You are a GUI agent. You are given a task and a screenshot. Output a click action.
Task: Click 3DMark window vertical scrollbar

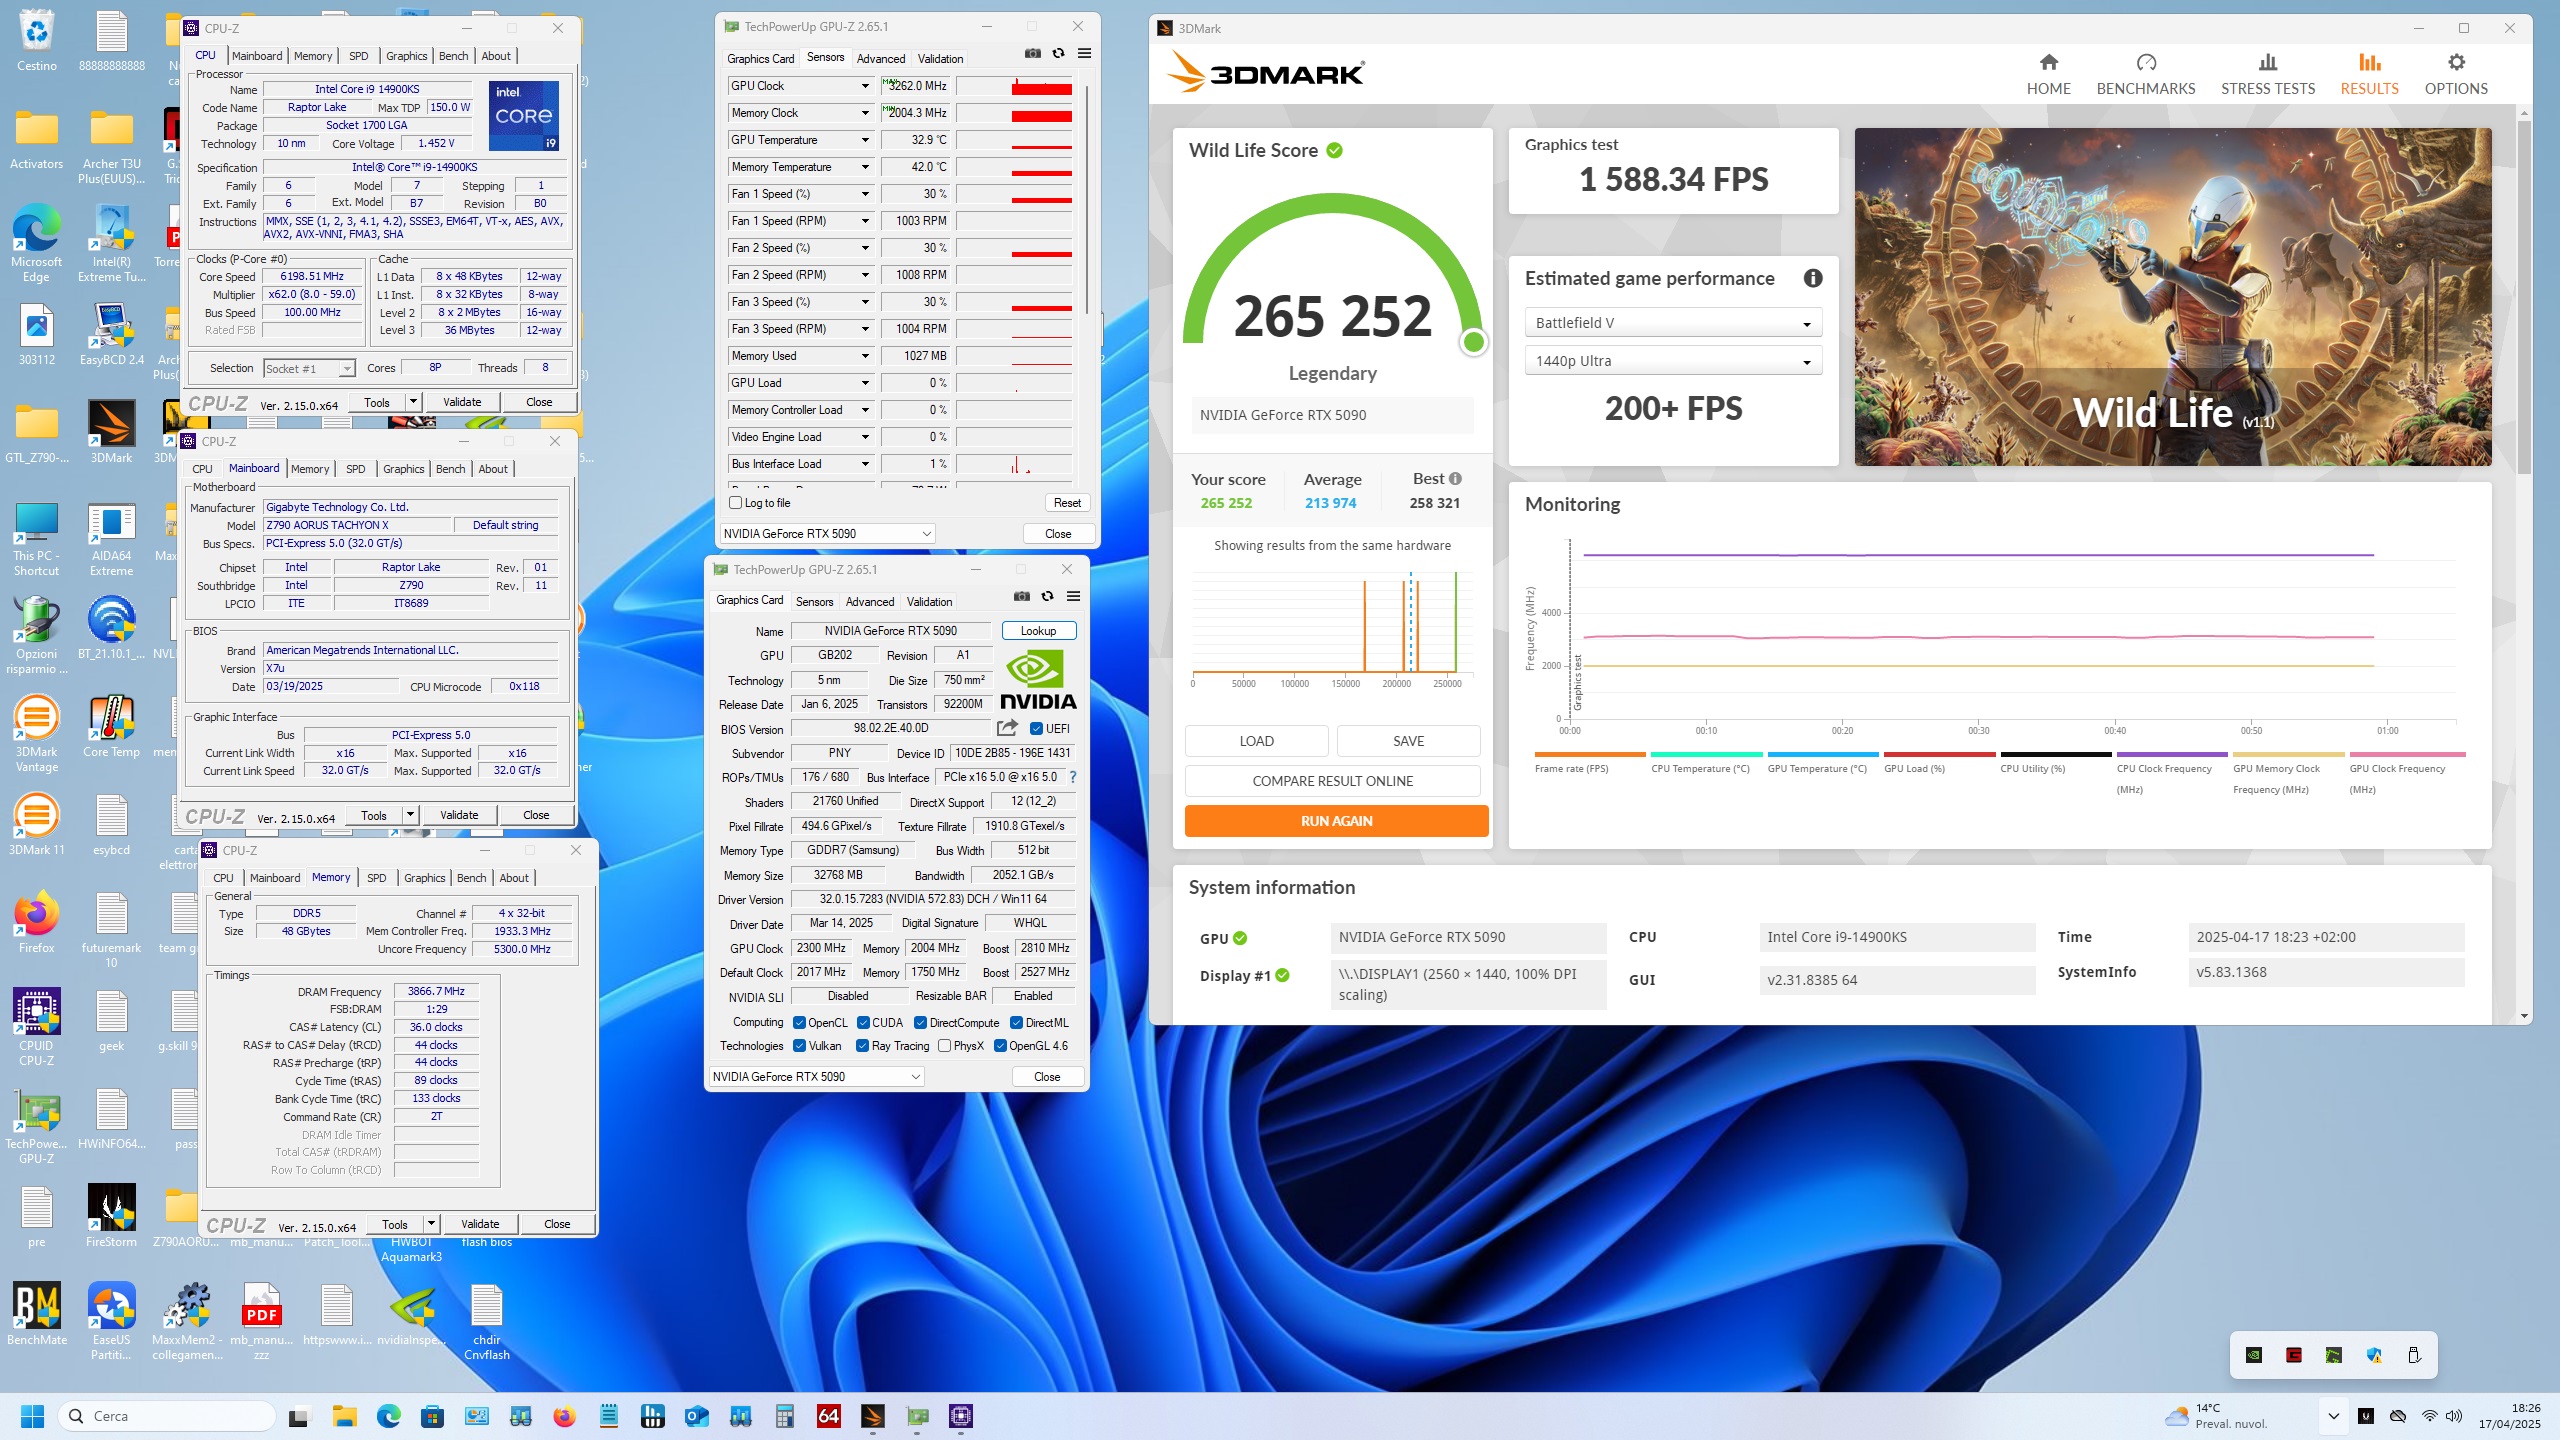[x=2524, y=300]
